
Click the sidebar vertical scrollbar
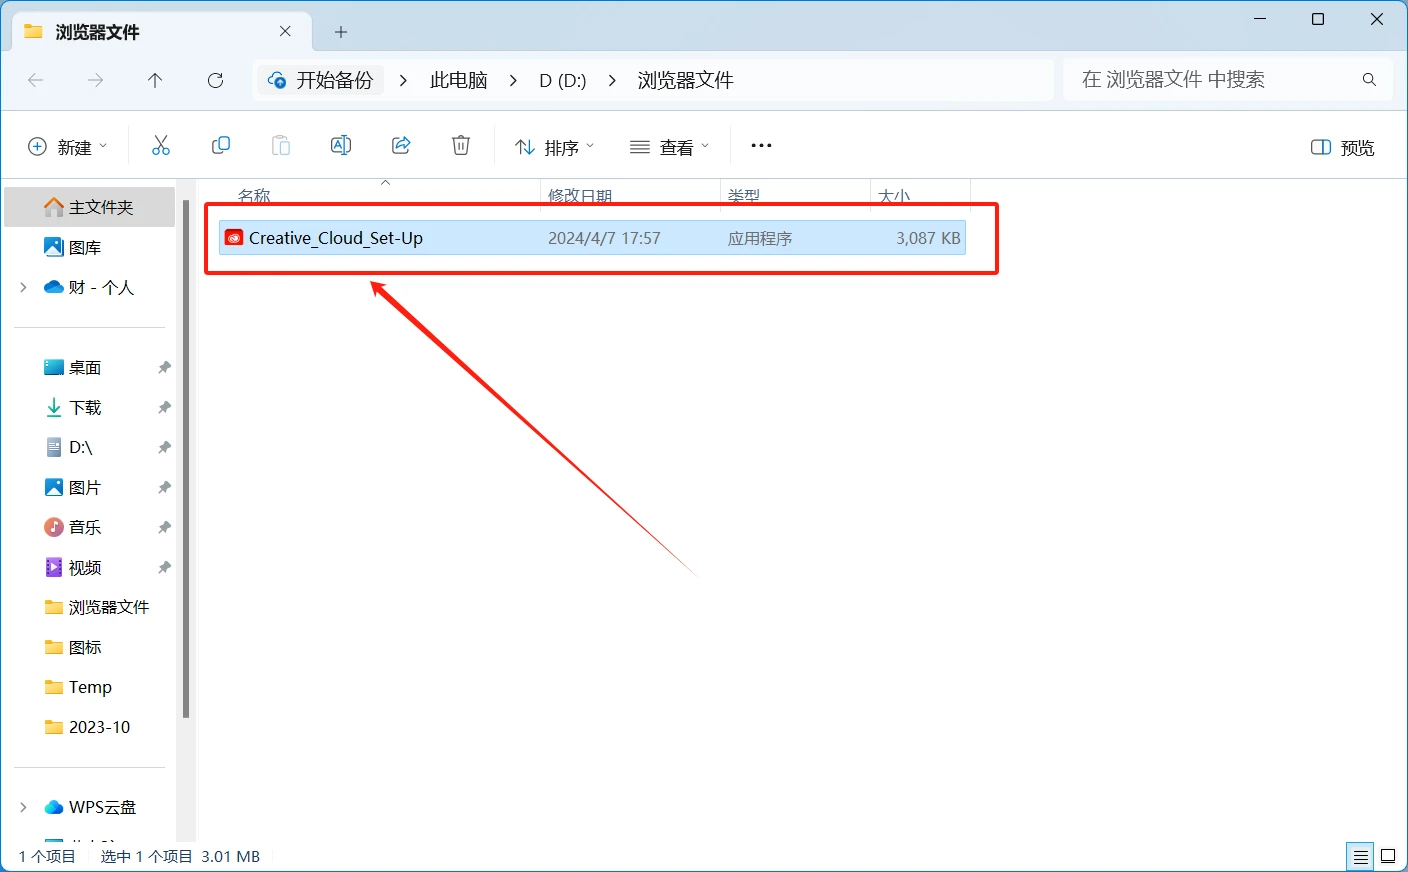click(x=186, y=458)
